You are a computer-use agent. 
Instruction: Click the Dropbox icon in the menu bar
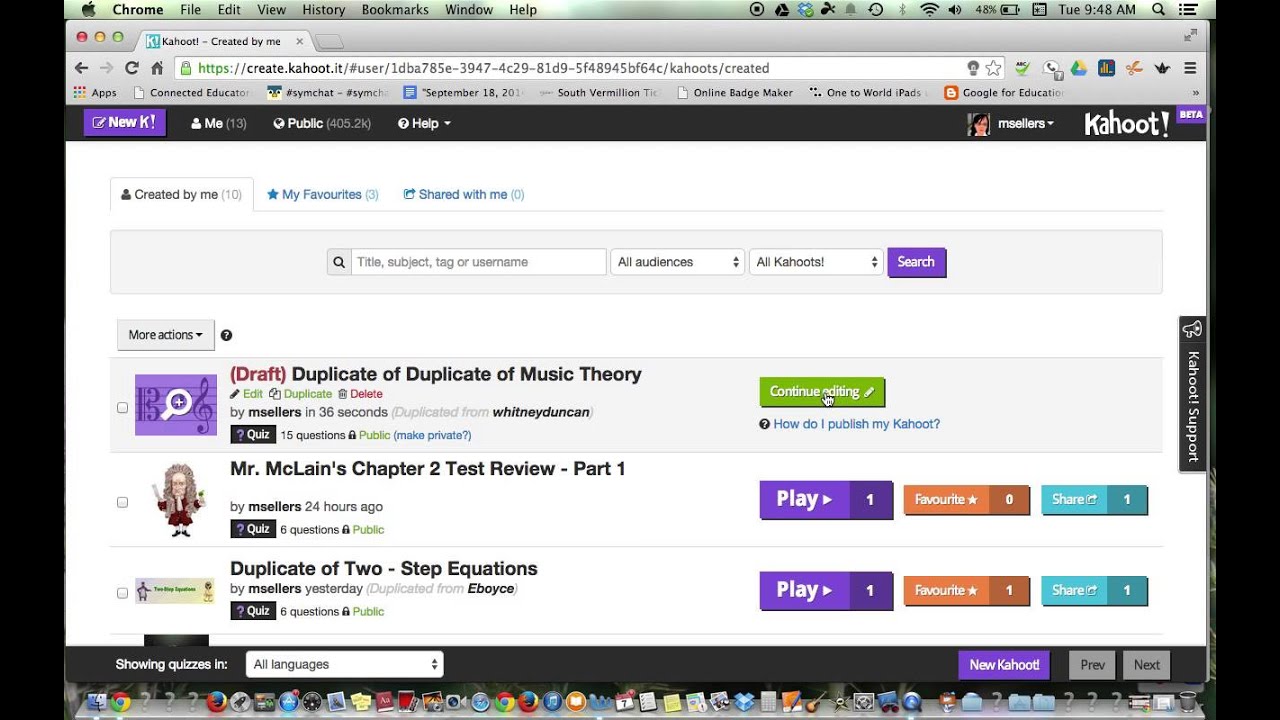(x=807, y=10)
